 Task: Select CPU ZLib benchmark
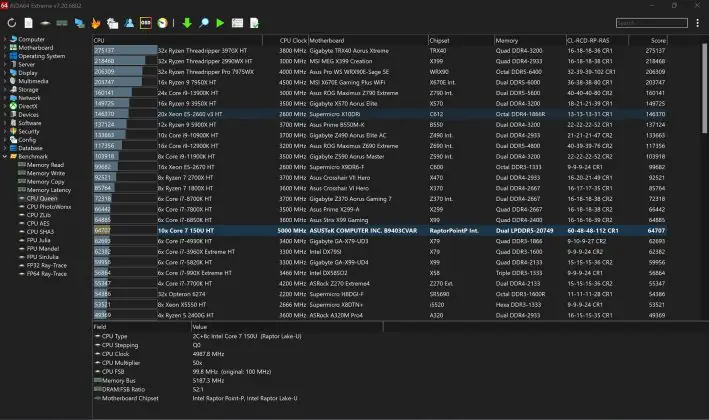tap(38, 215)
